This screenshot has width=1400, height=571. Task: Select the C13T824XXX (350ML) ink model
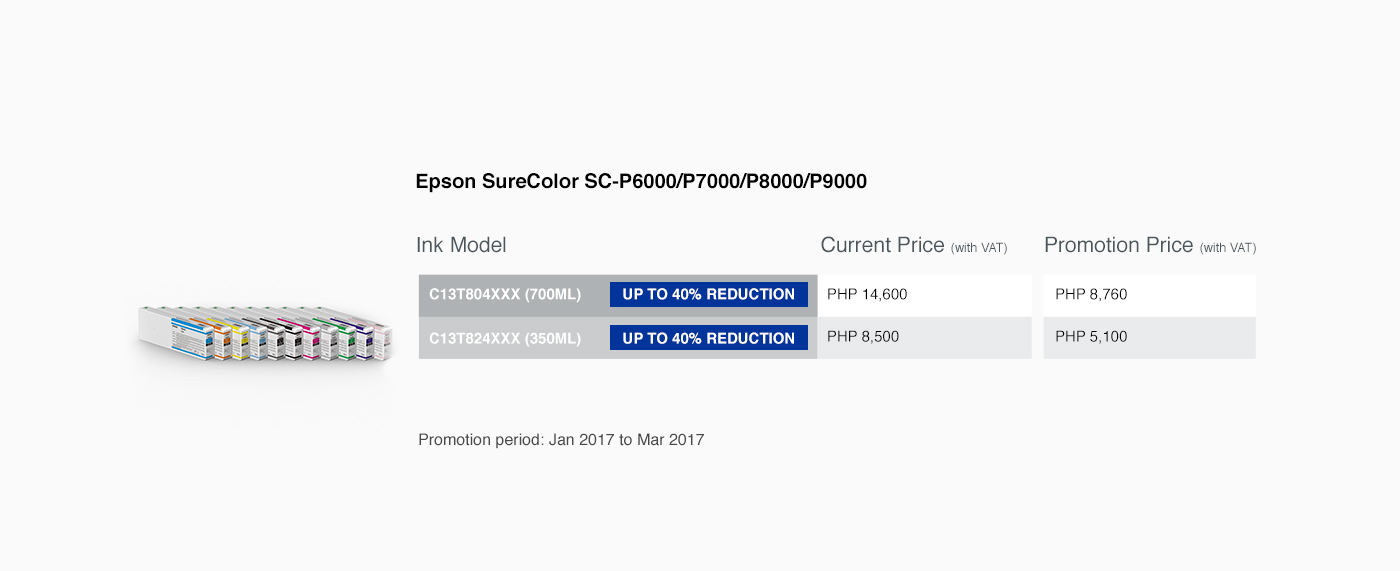[505, 339]
